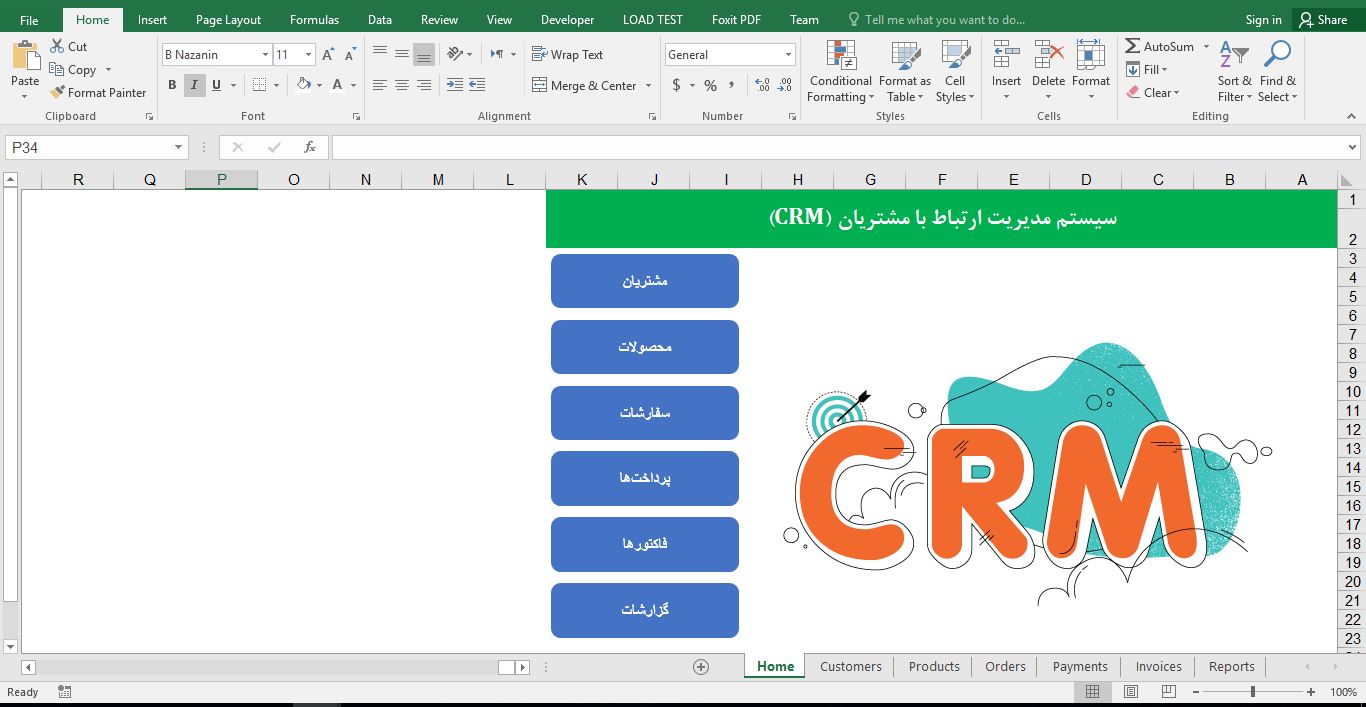Apply Fill Color bucket
Viewport: 1366px width, 707px height.
pos(304,85)
